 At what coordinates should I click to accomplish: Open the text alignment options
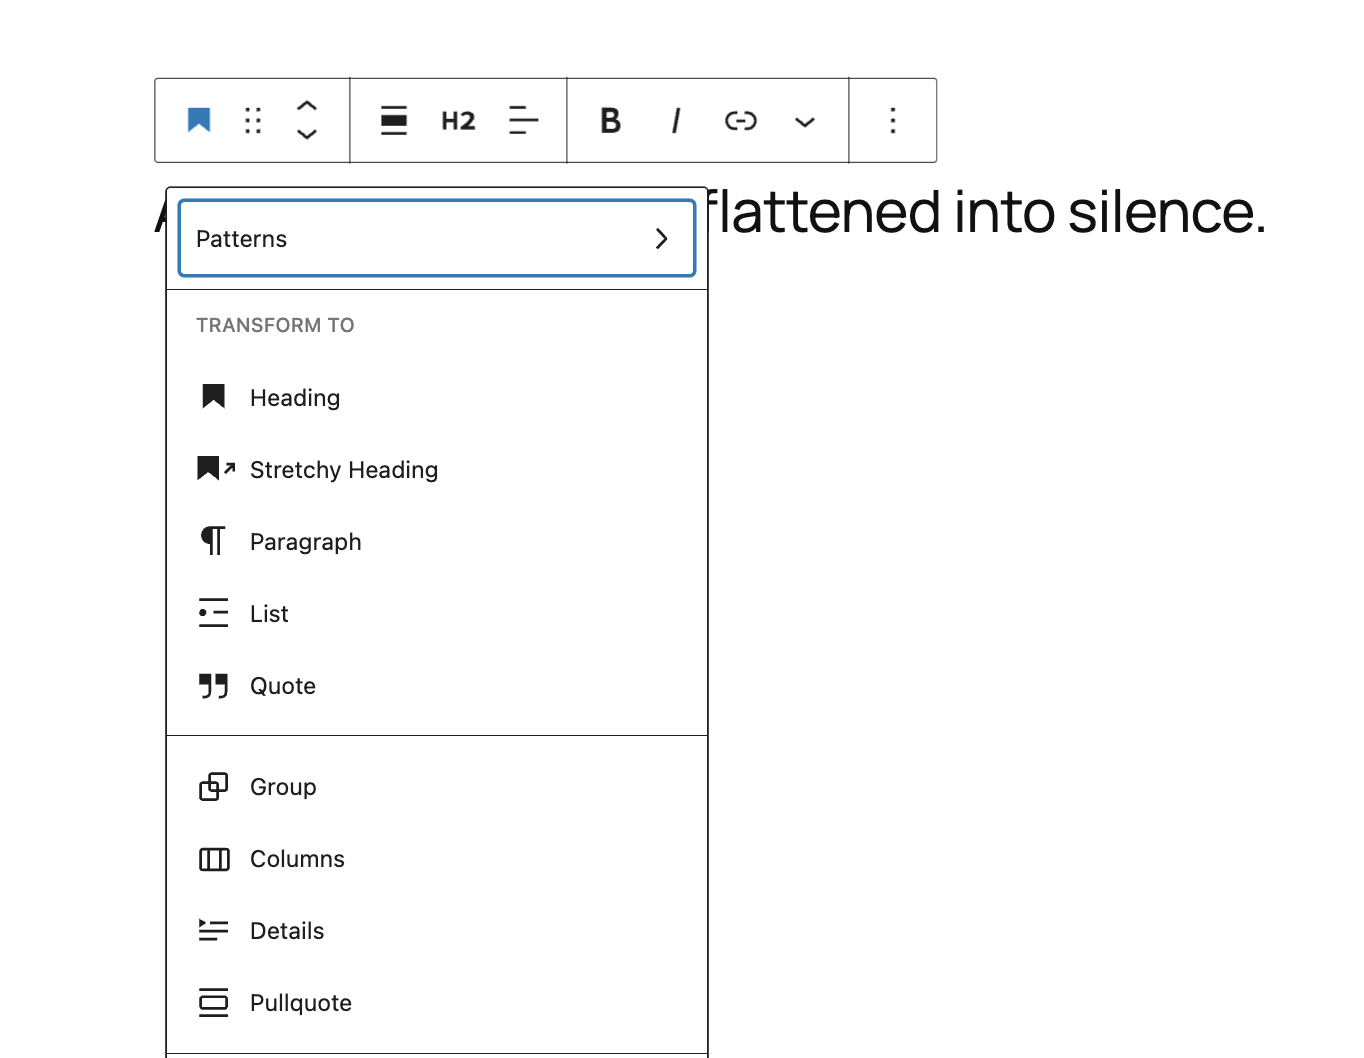[523, 121]
